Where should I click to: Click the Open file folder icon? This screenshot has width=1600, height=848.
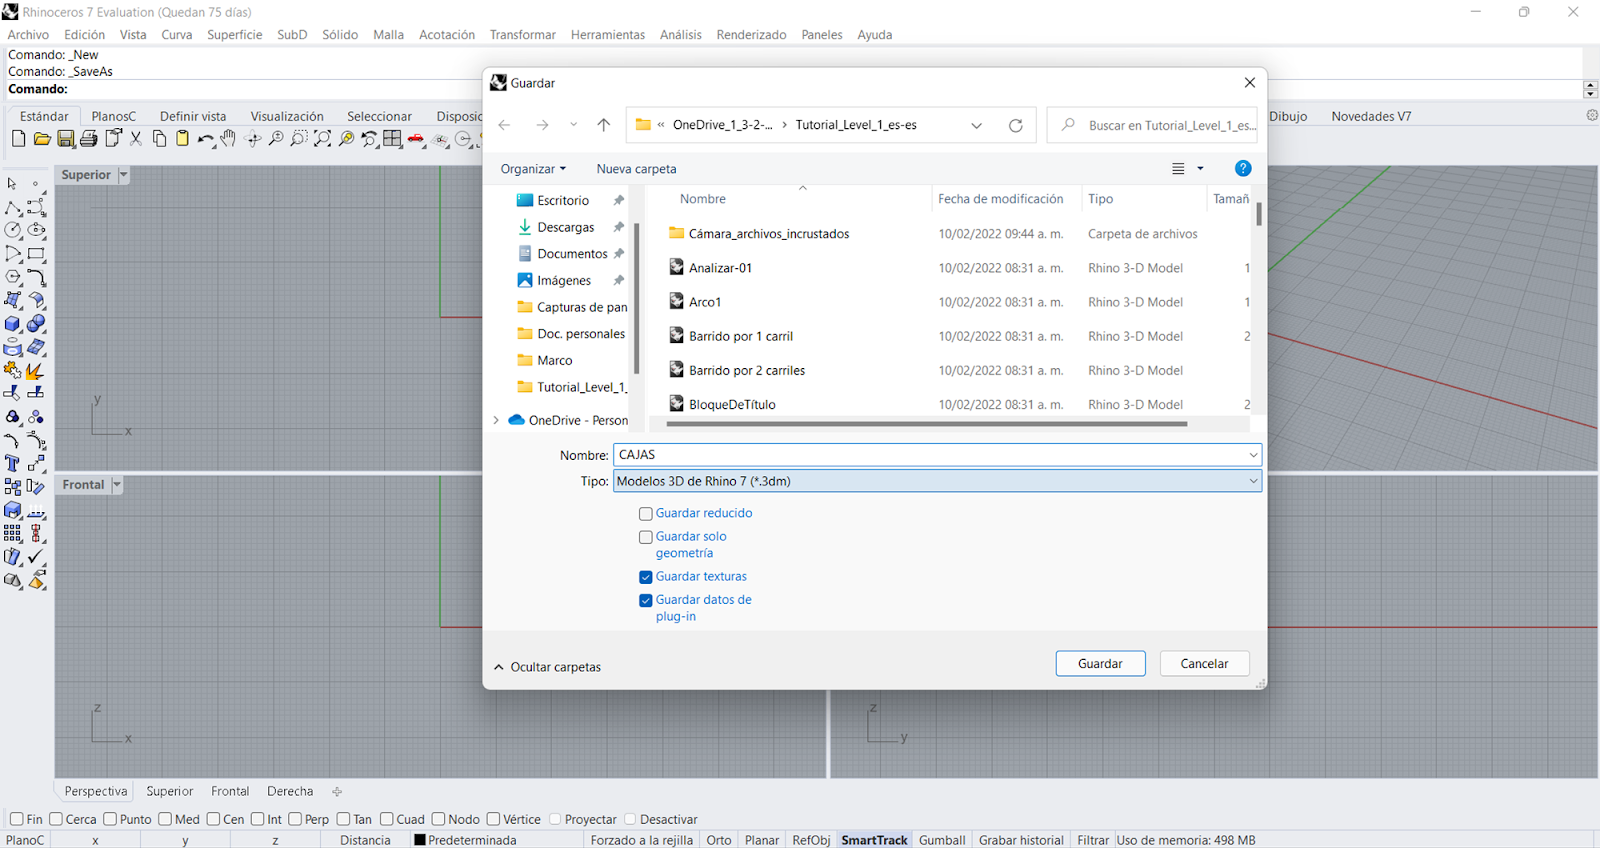pyautogui.click(x=42, y=139)
